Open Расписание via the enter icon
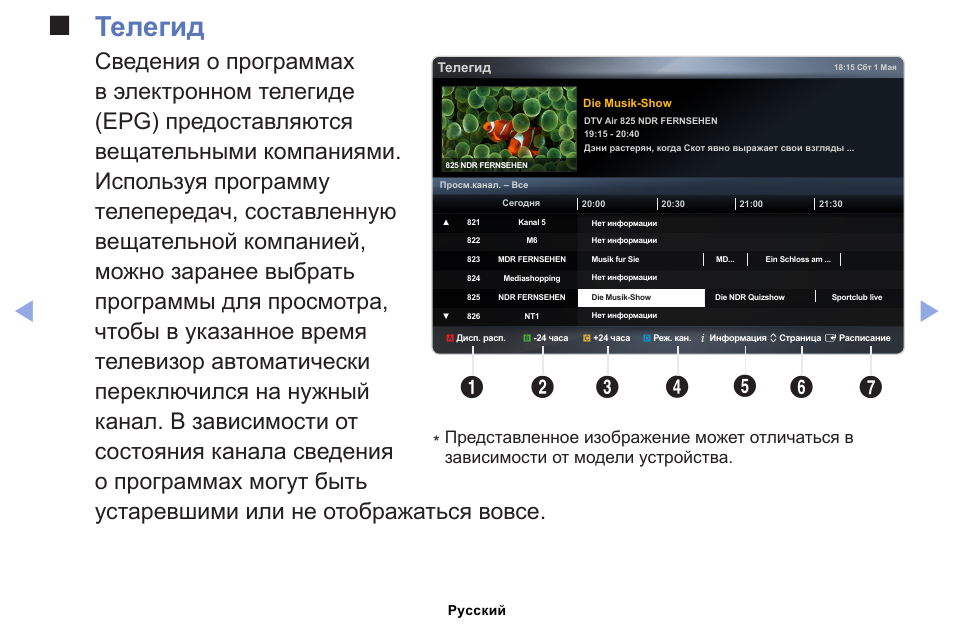The height and width of the screenshot is (624, 955). (x=830, y=338)
